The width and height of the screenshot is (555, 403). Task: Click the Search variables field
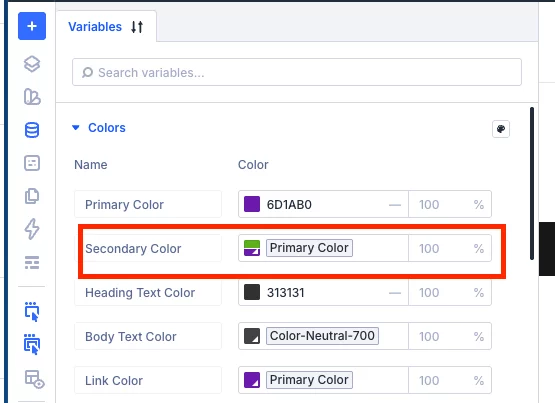[x=297, y=72]
